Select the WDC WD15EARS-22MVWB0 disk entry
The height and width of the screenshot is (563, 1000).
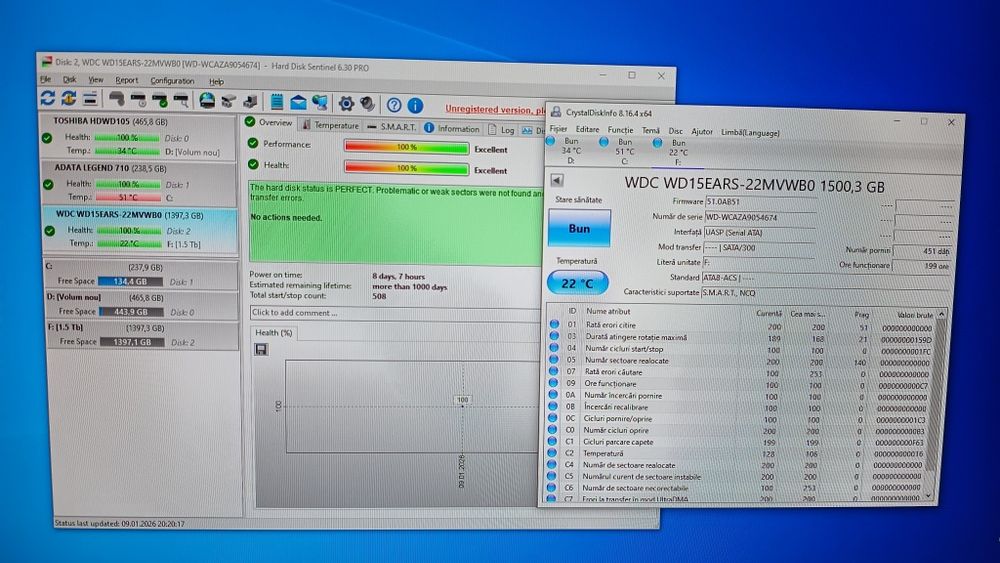[139, 230]
